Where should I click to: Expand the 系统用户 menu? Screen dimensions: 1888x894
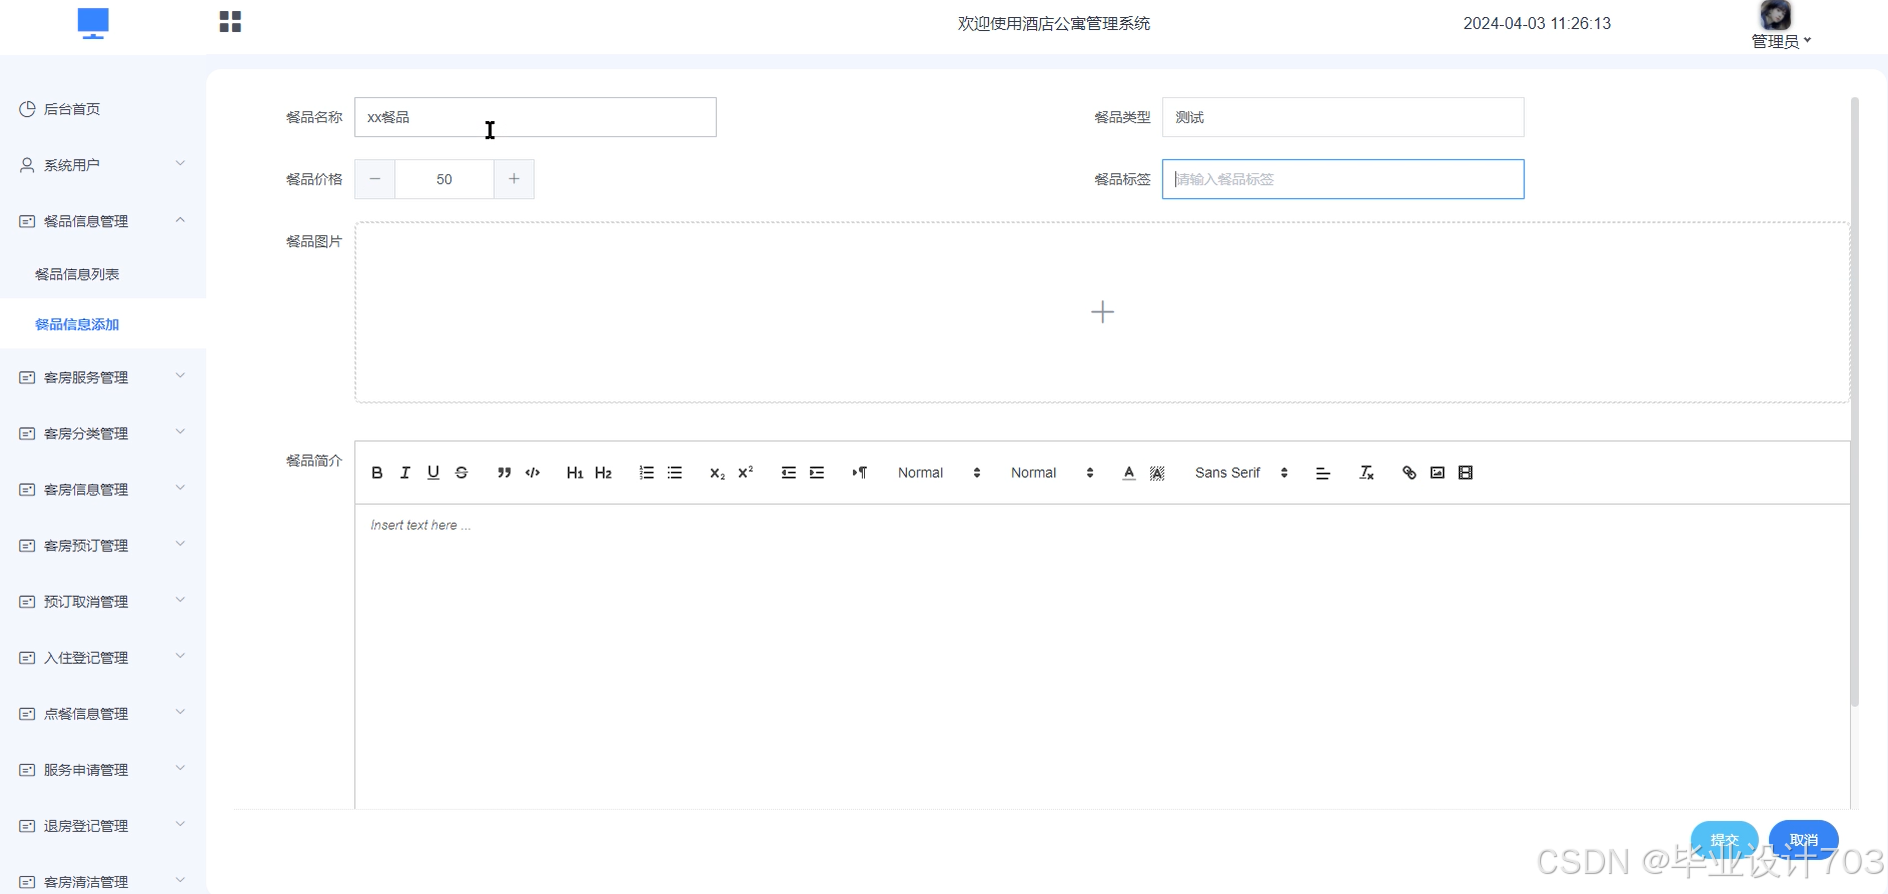(103, 165)
